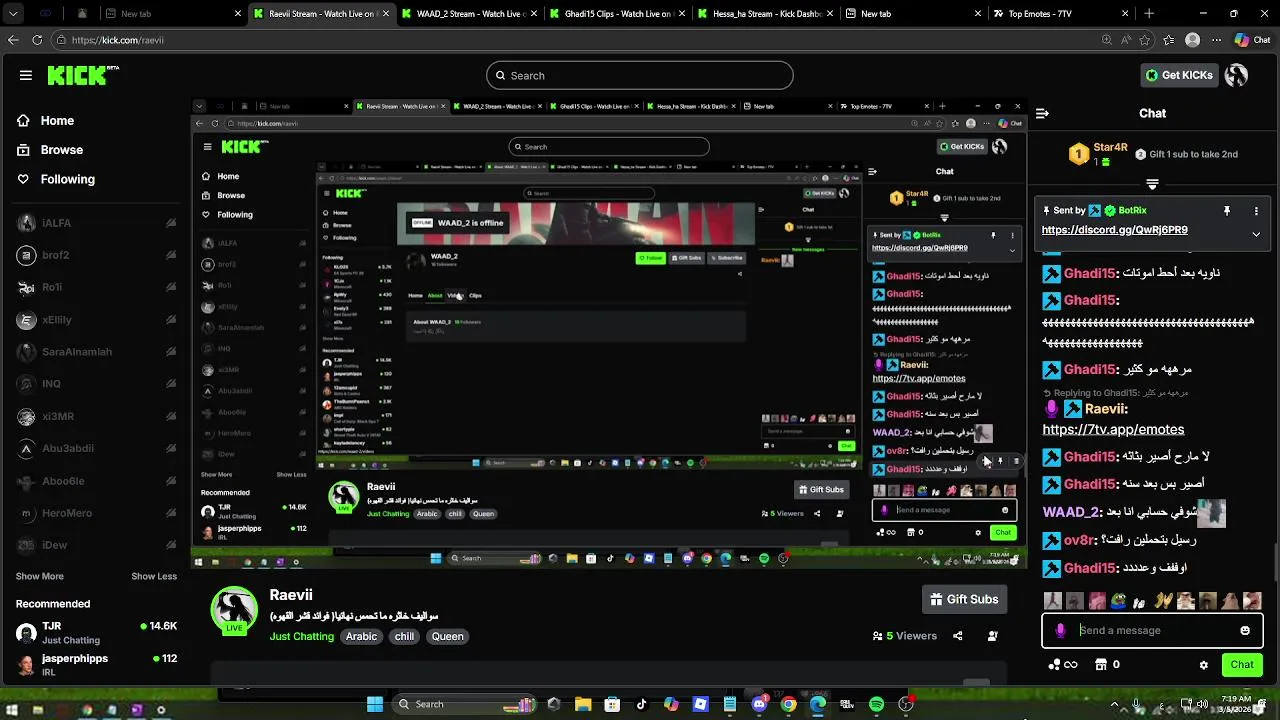The image size is (1280, 720).
Task: Open a new browser tab with plus
Action: click(1149, 14)
